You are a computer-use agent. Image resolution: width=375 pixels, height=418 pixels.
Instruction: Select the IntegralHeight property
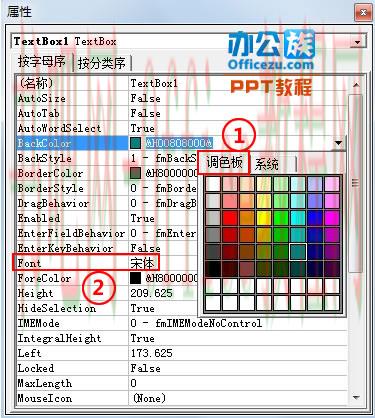click(72, 338)
